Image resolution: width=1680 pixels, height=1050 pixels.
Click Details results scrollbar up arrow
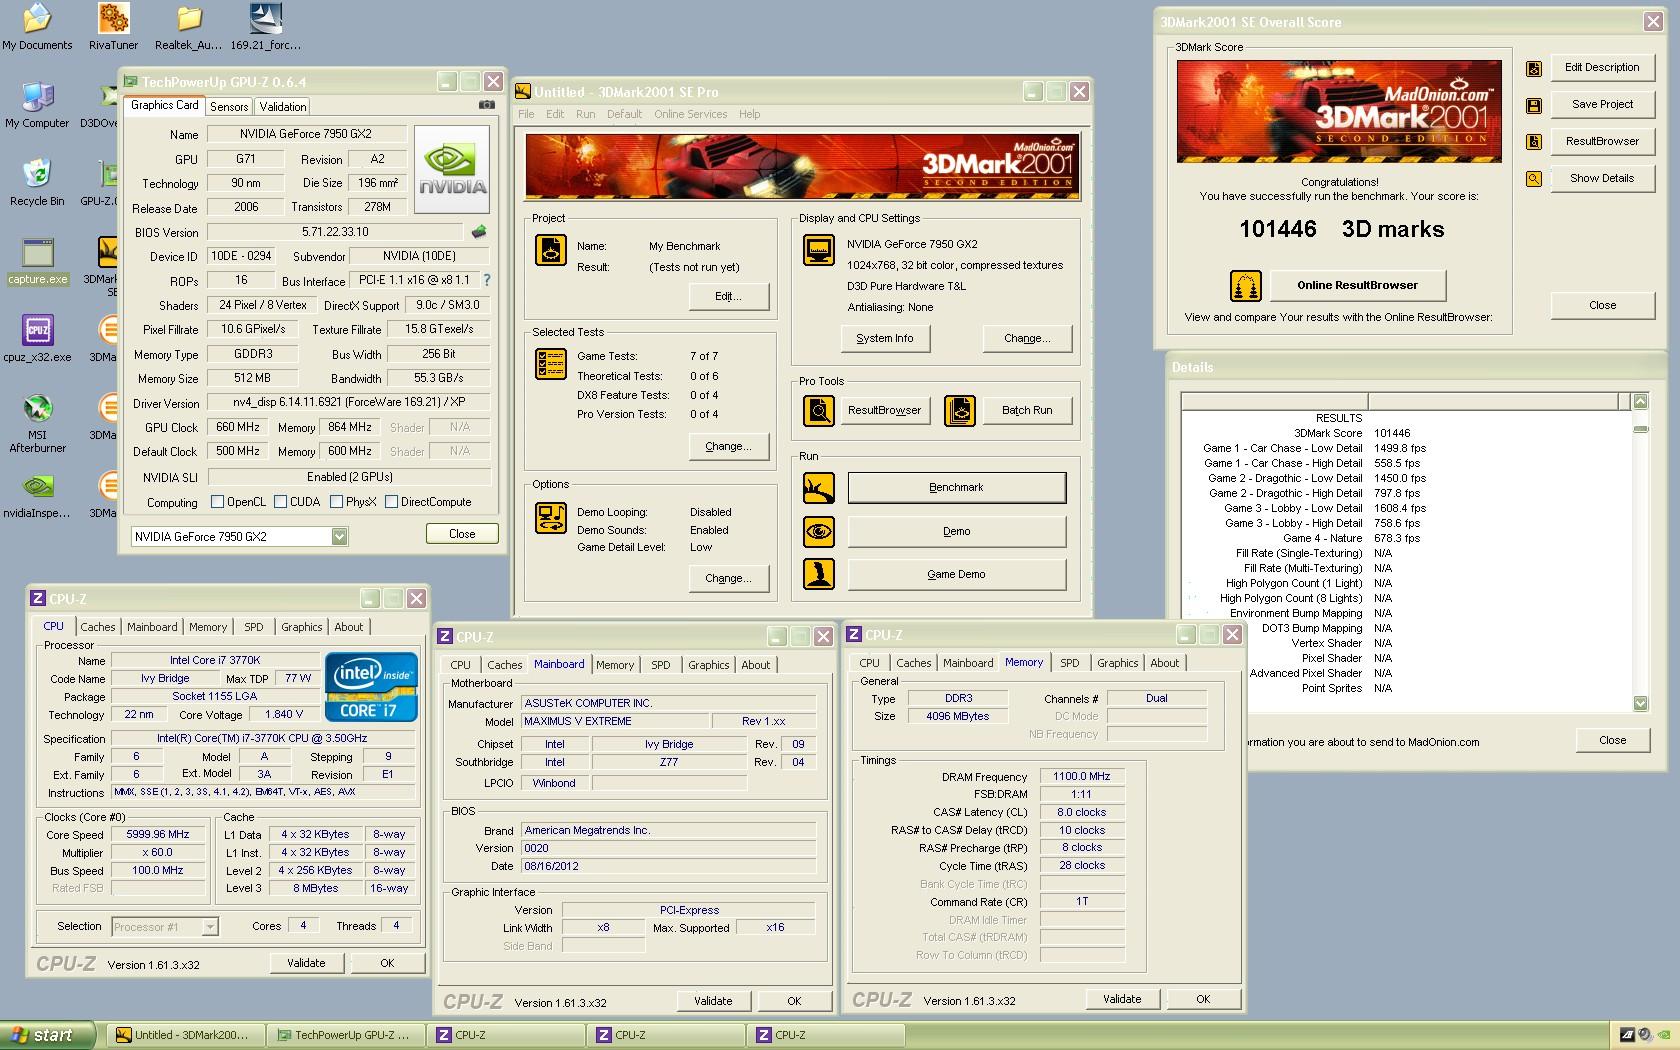pos(1640,401)
